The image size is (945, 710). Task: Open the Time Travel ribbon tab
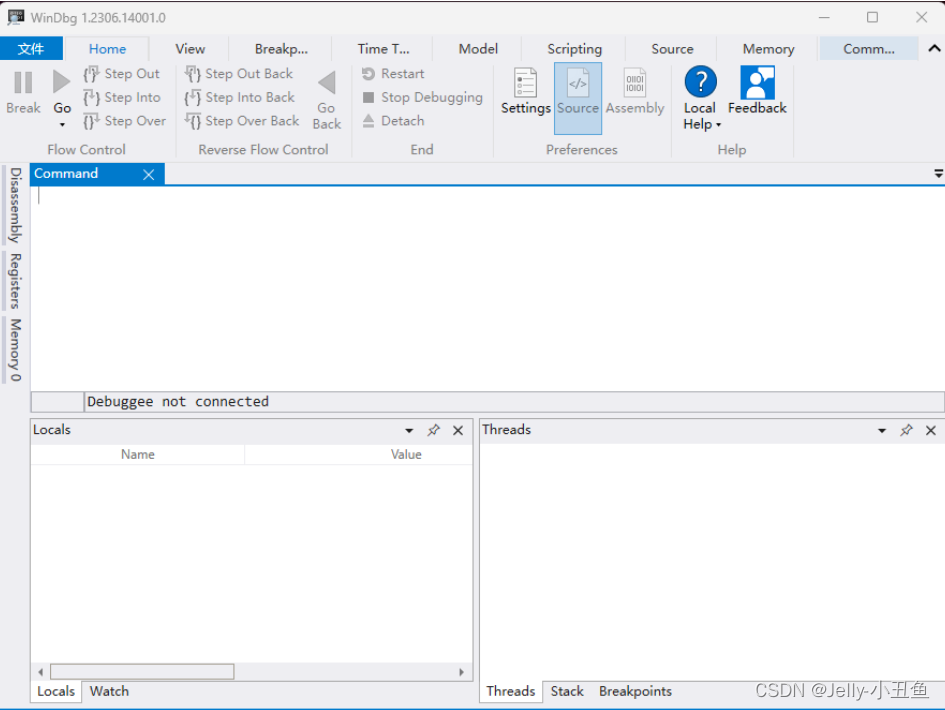pos(383,49)
